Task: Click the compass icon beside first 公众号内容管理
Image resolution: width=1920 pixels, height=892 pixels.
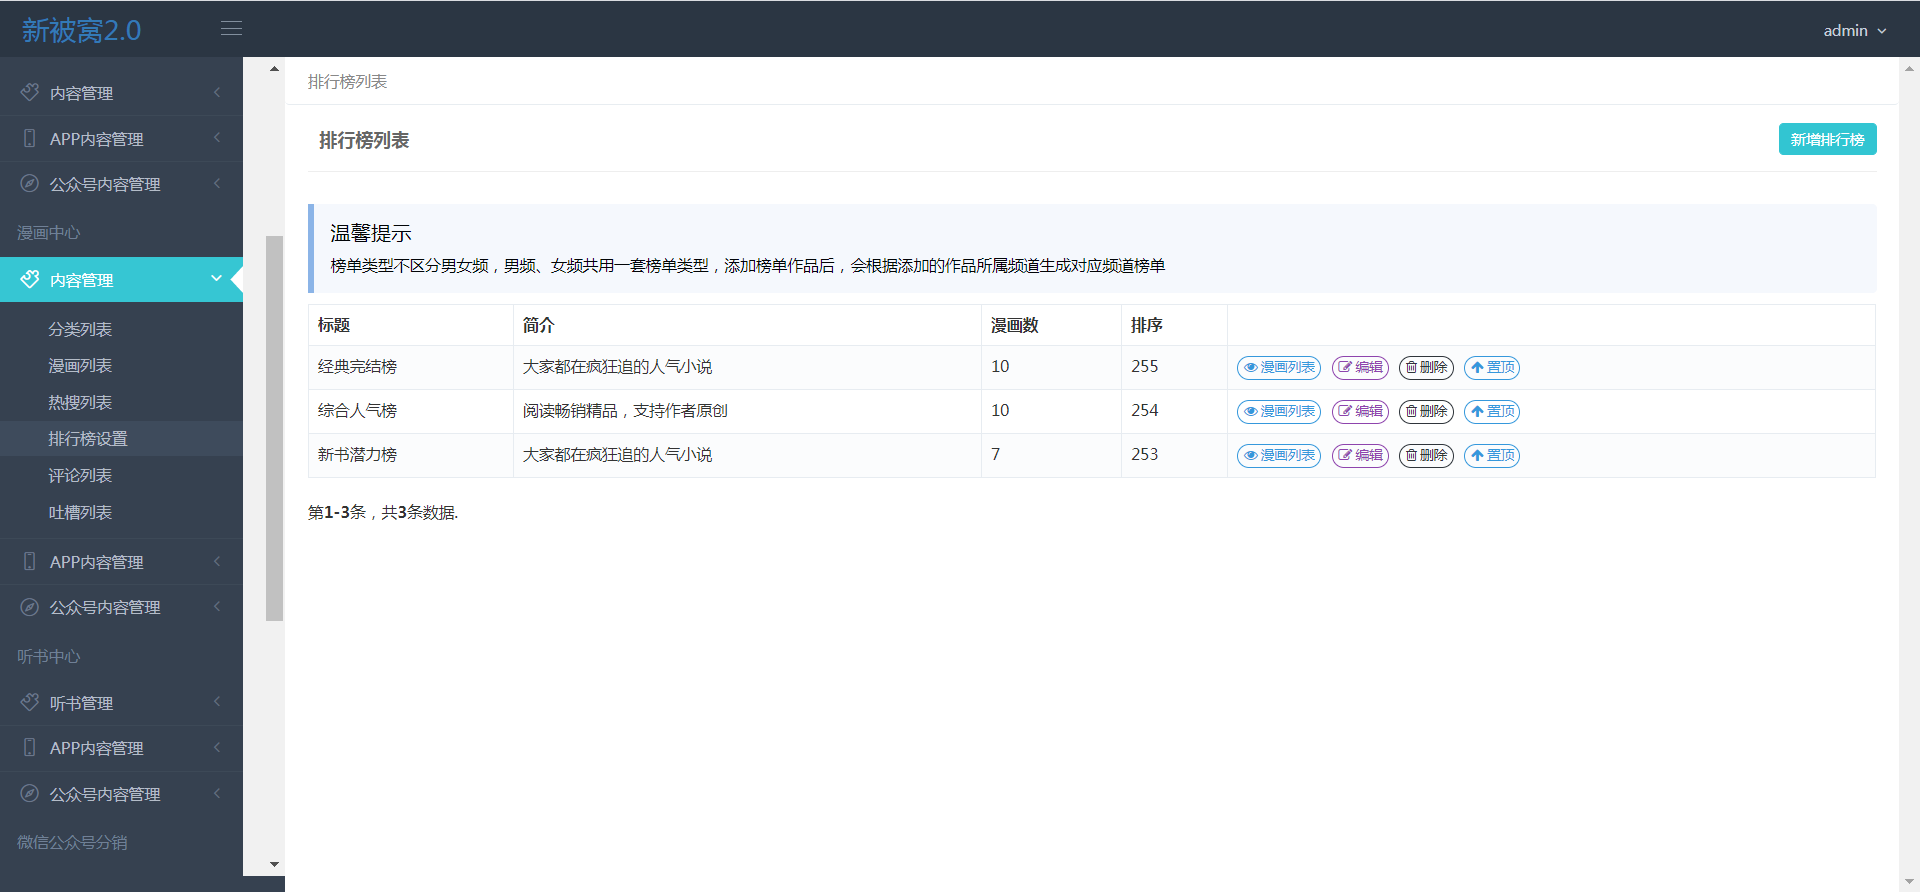Action: (x=29, y=184)
